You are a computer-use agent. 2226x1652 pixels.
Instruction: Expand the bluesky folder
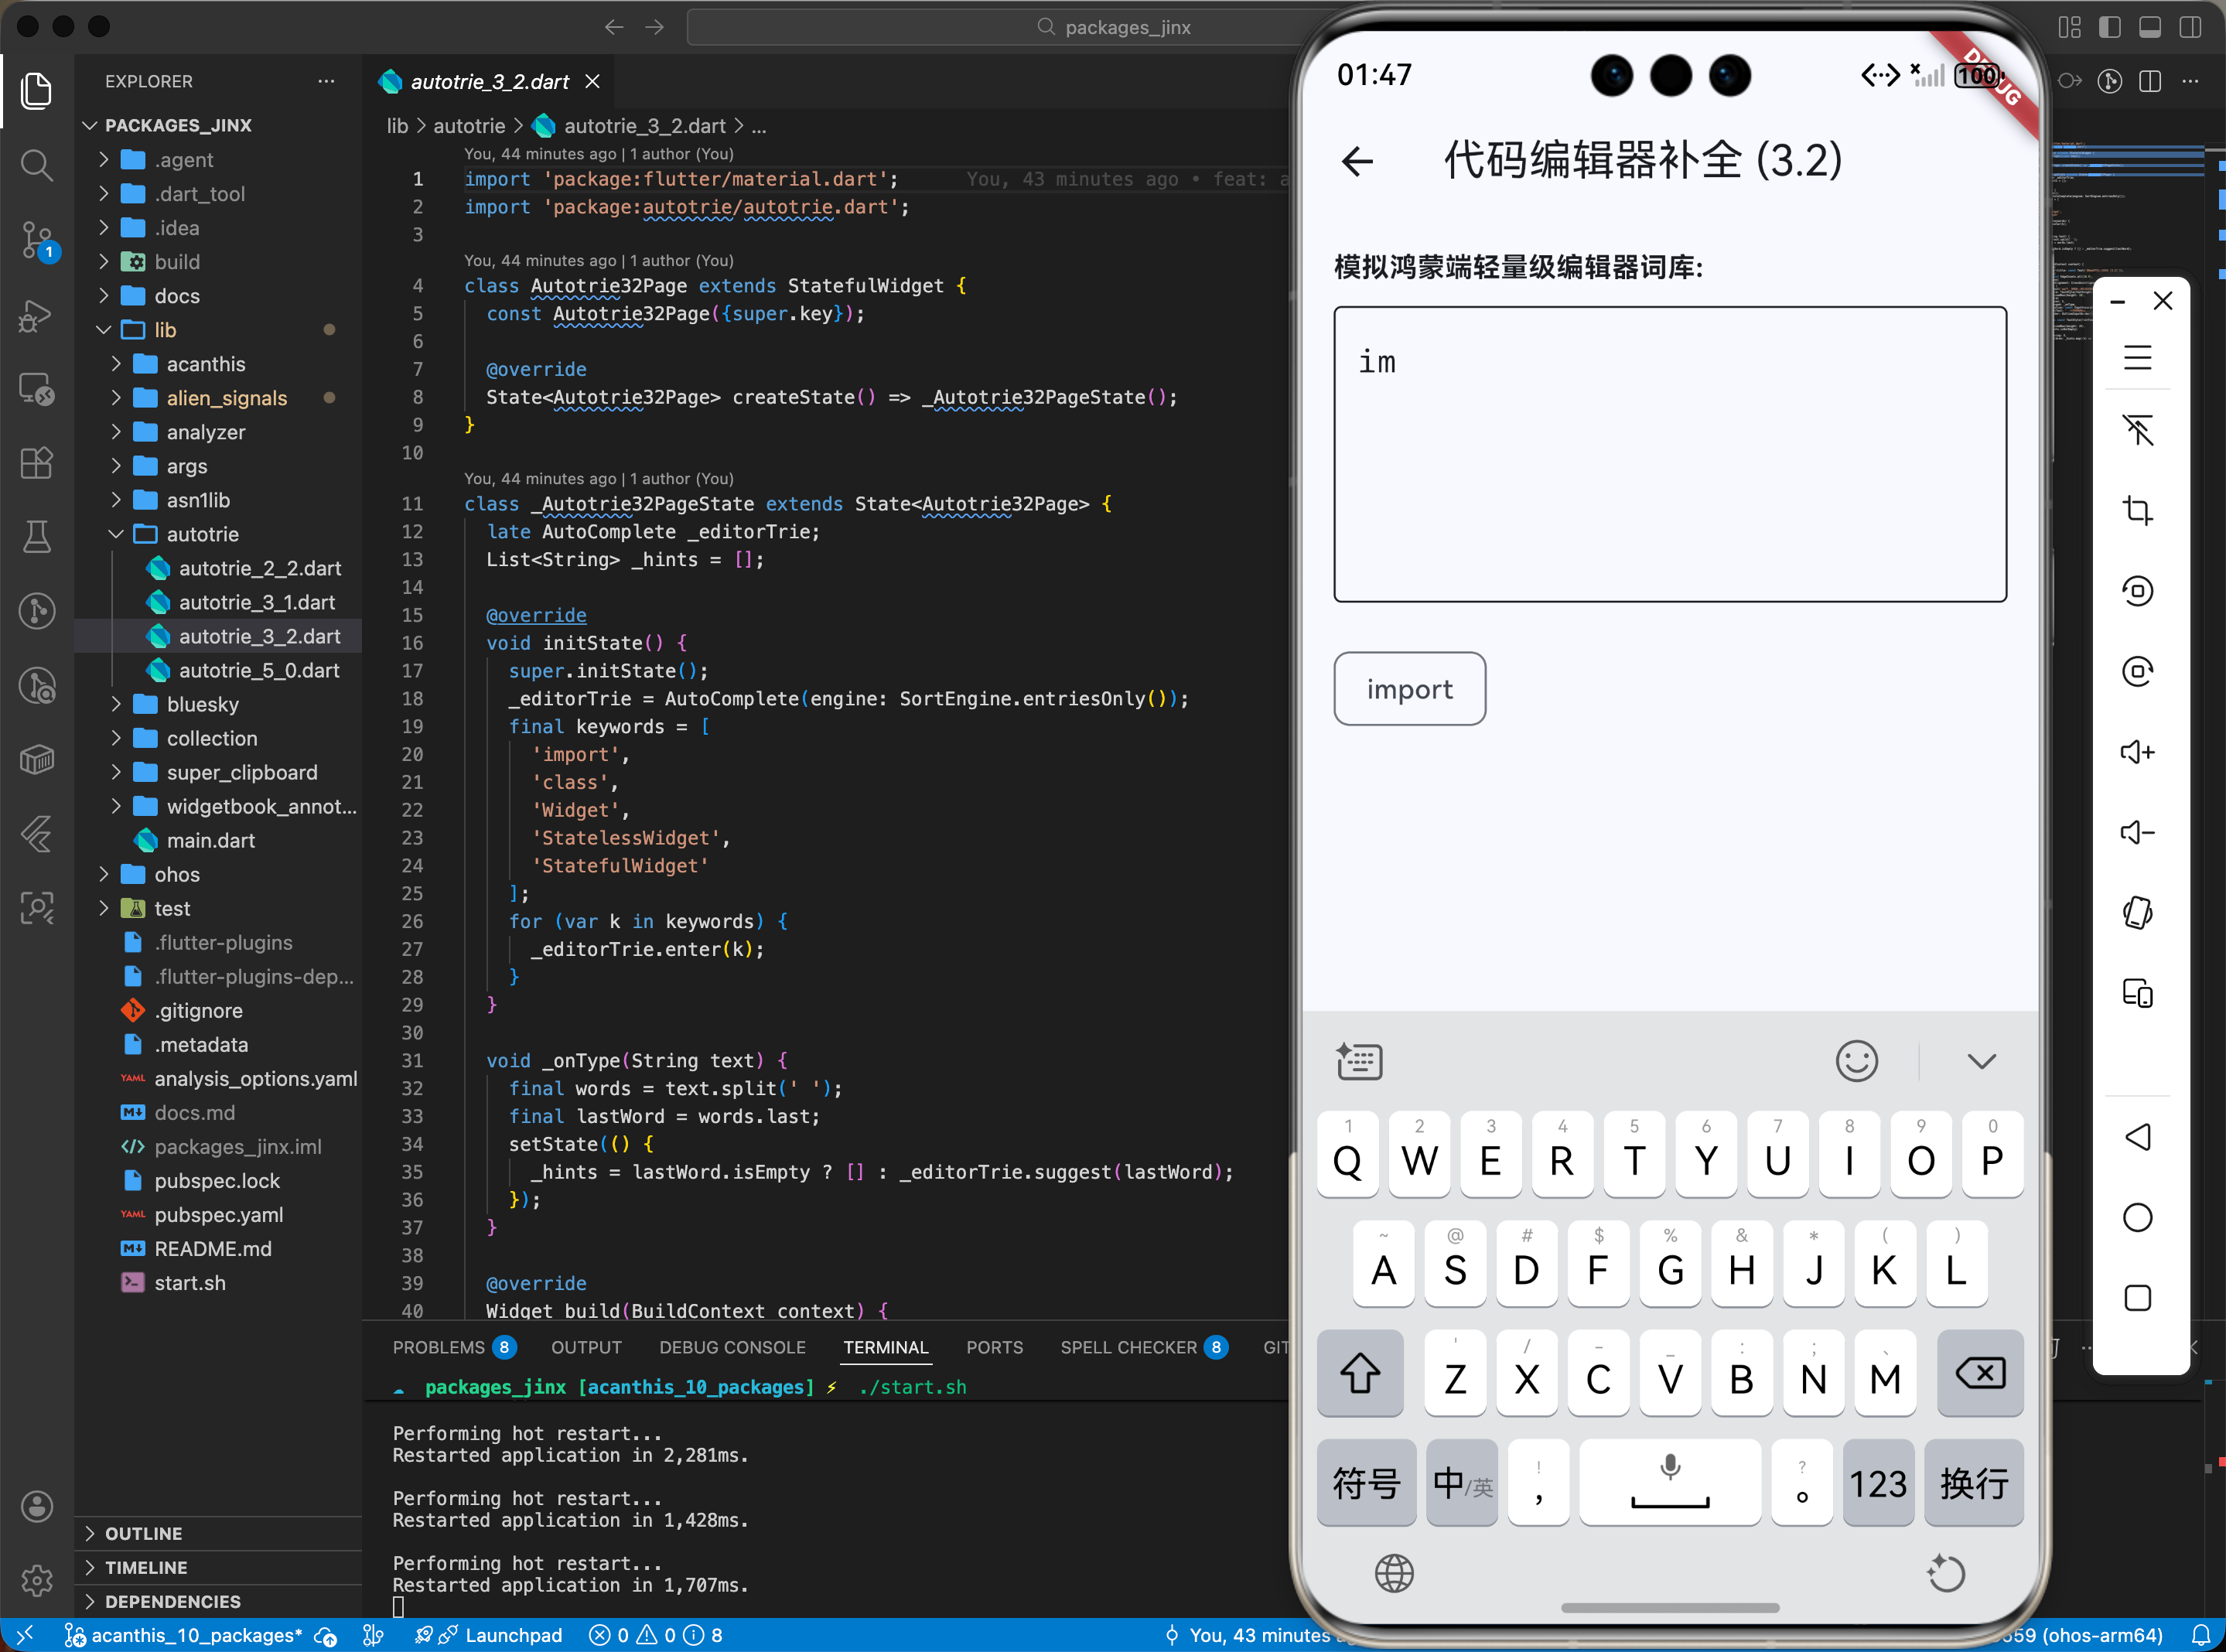[202, 704]
